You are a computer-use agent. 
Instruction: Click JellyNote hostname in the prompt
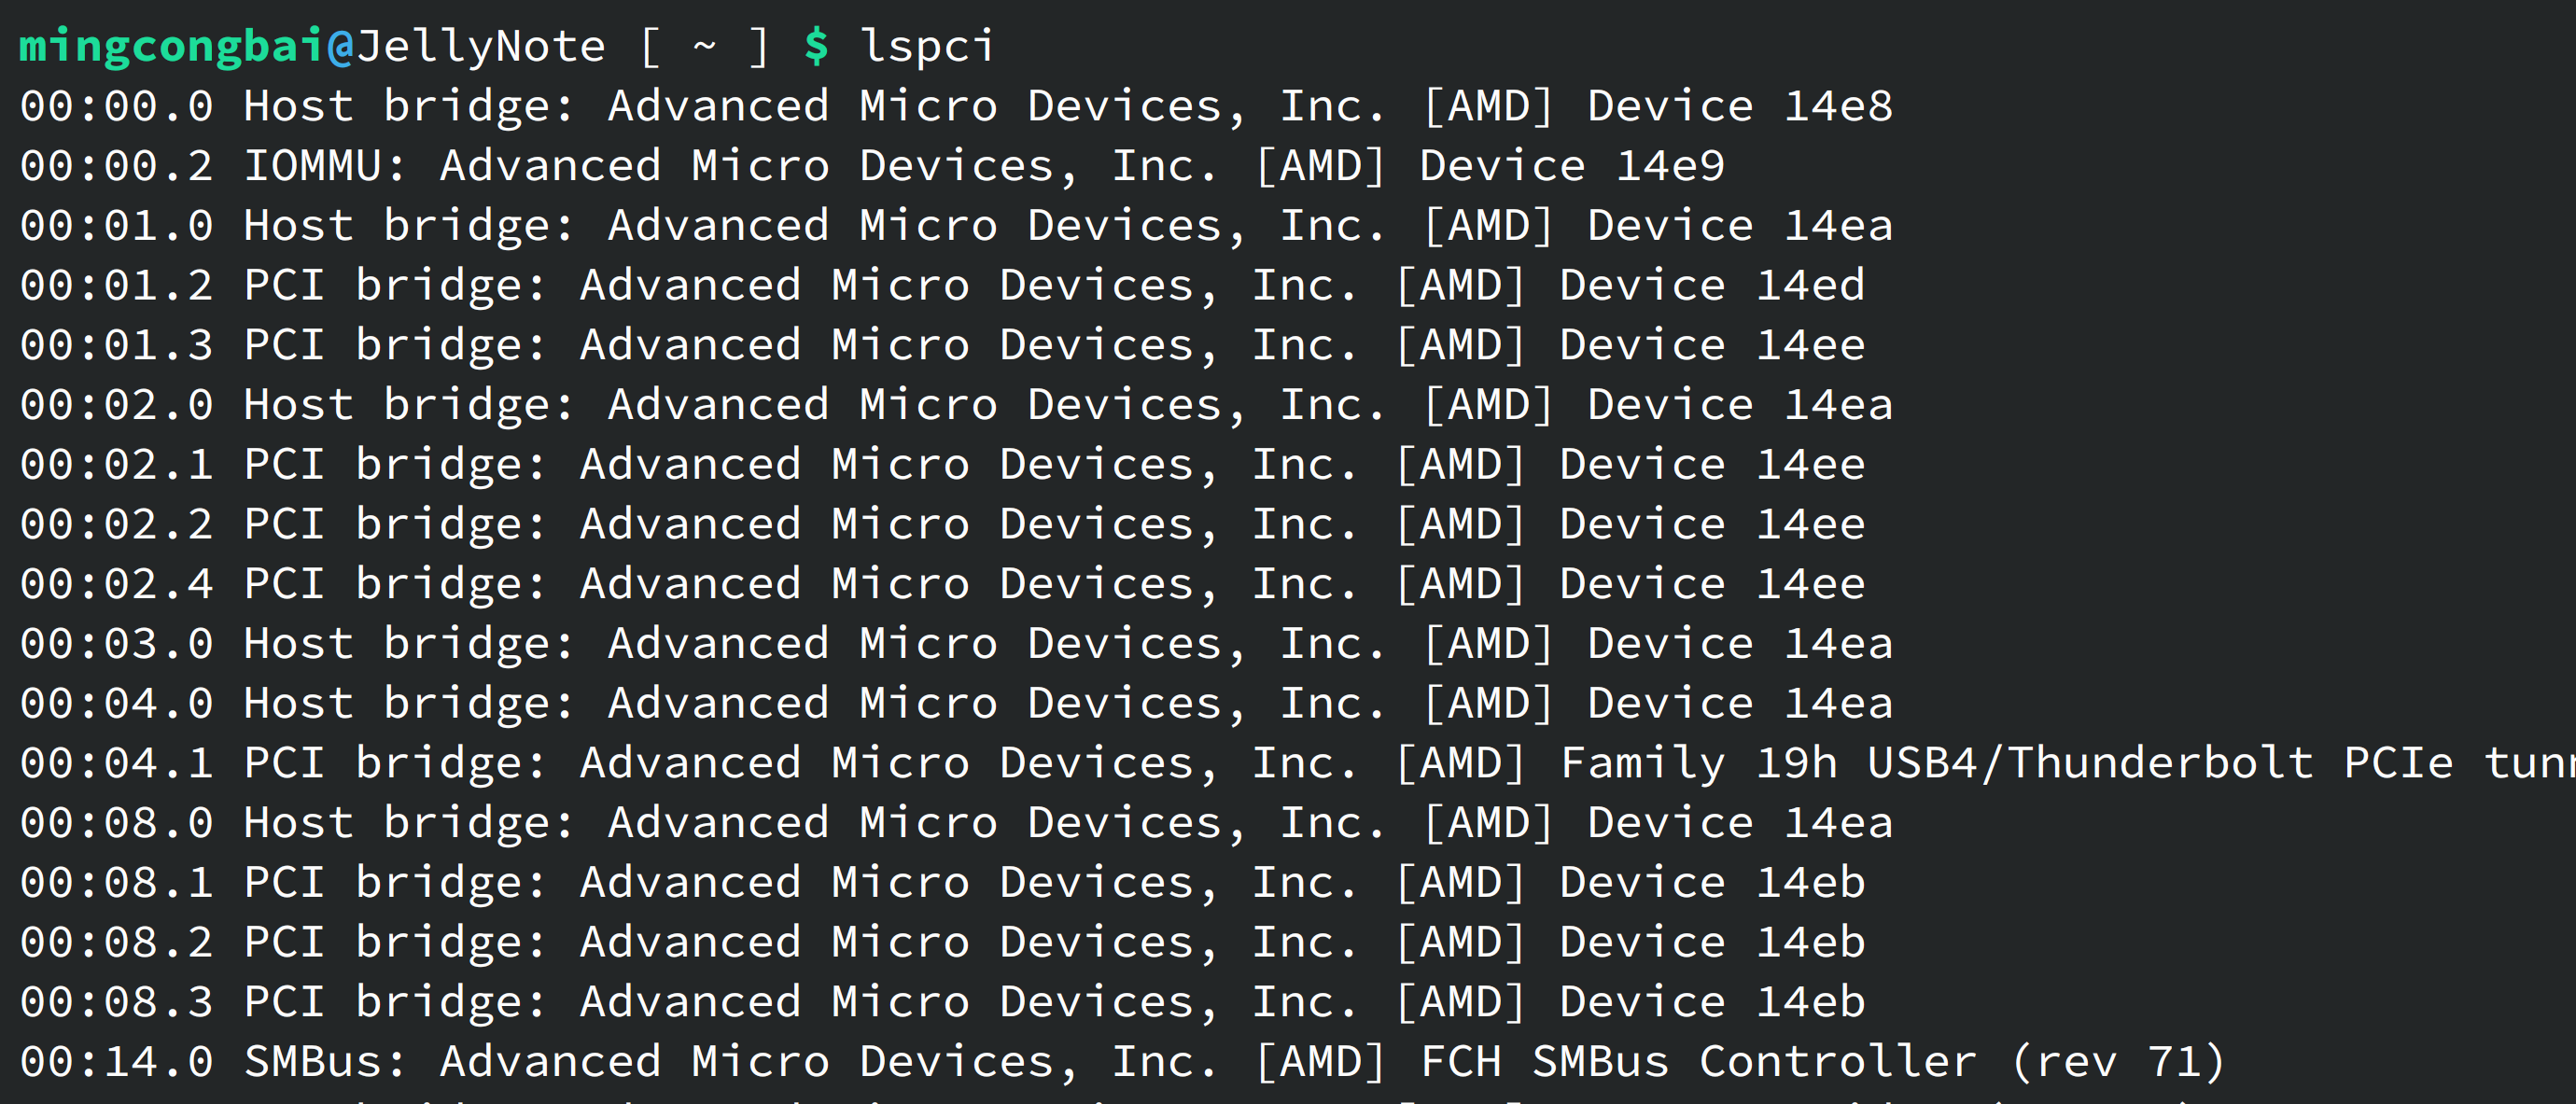(x=481, y=46)
